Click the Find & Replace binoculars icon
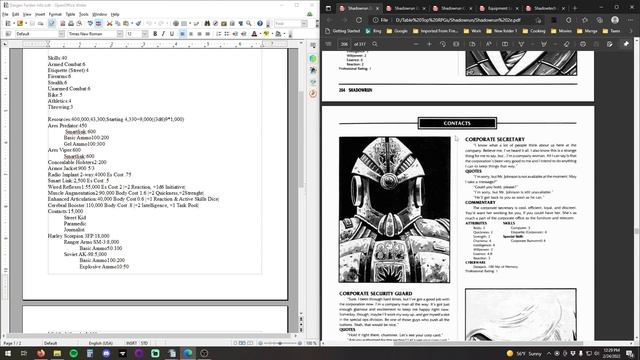The image size is (640, 360). pyautogui.click(x=207, y=24)
